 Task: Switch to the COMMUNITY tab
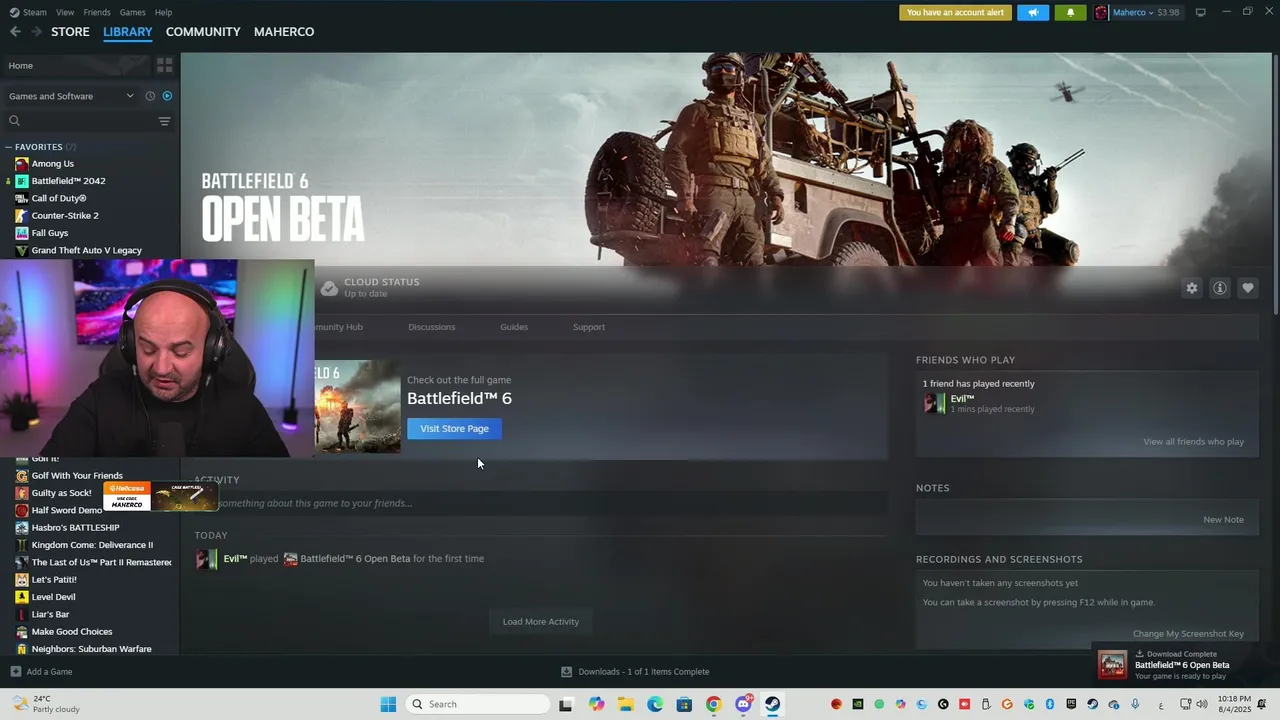point(203,32)
